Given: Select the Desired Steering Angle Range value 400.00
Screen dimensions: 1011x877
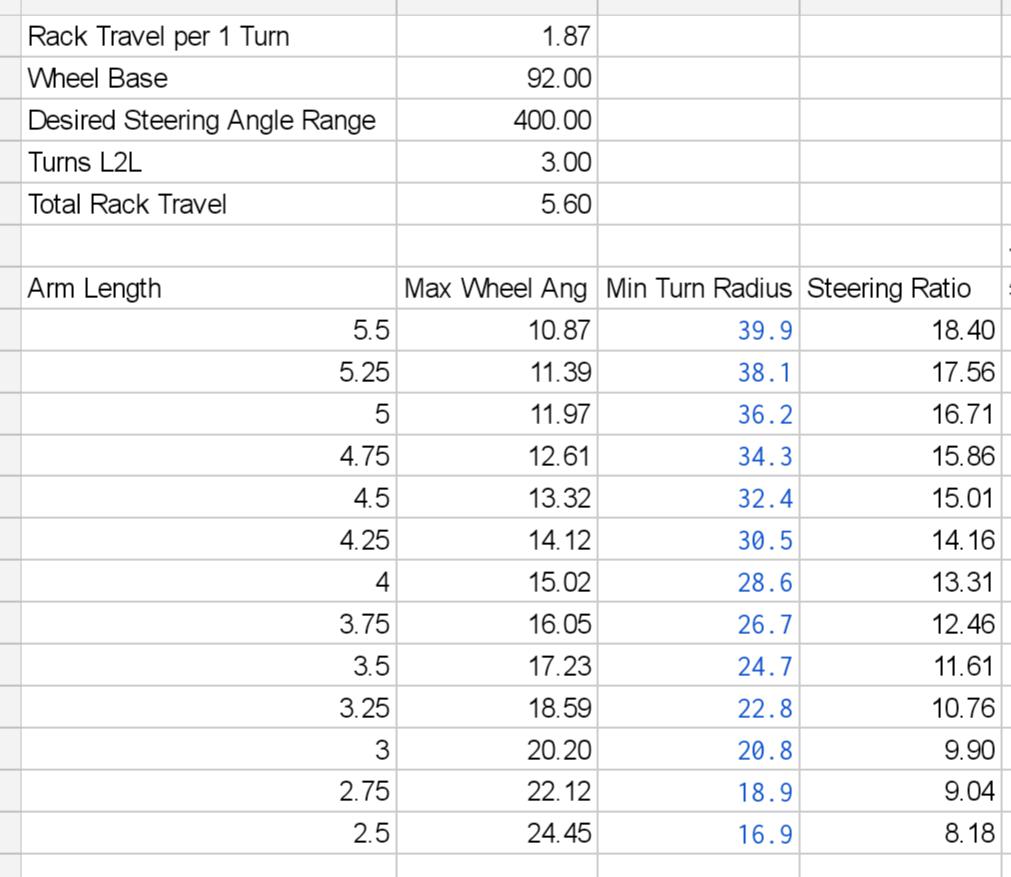Looking at the screenshot, I should [497, 120].
